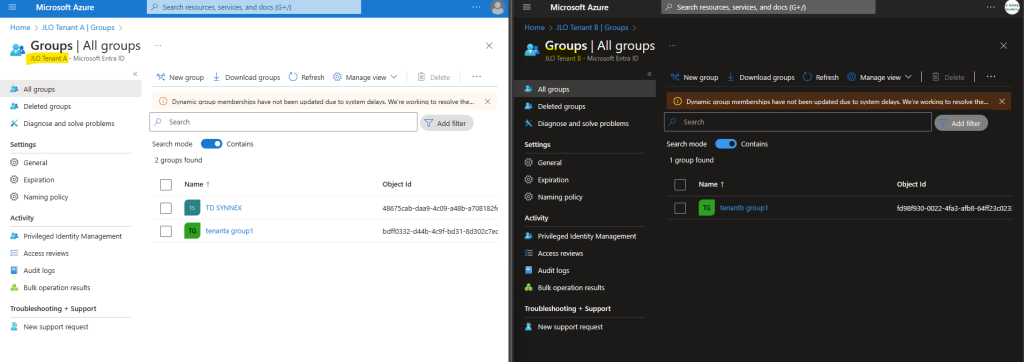Refresh the Tenant B groups list

point(821,77)
